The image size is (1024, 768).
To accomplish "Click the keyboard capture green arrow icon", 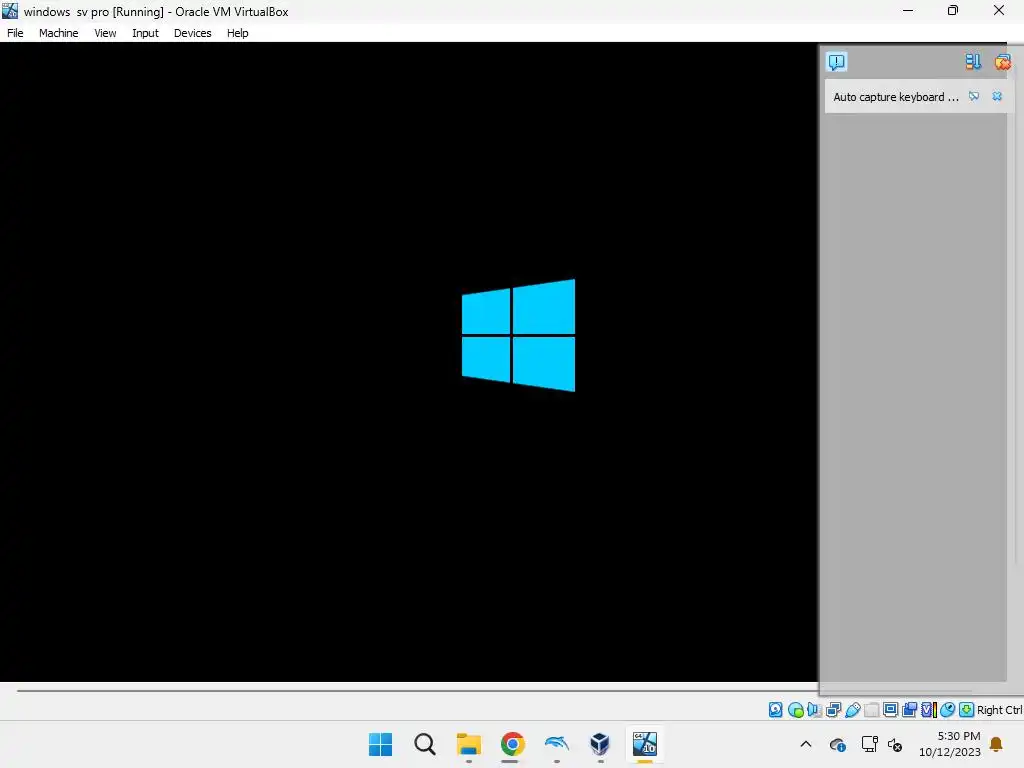I will pyautogui.click(x=967, y=710).
